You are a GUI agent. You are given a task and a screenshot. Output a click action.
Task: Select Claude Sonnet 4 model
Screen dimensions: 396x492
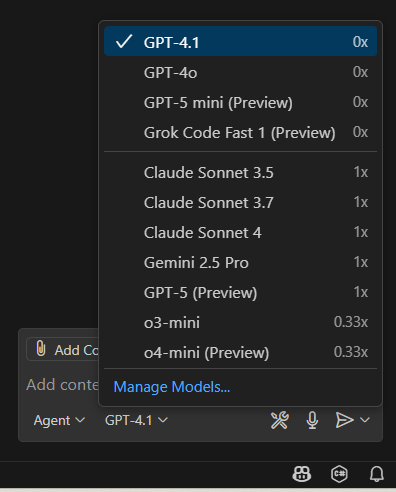click(x=240, y=232)
